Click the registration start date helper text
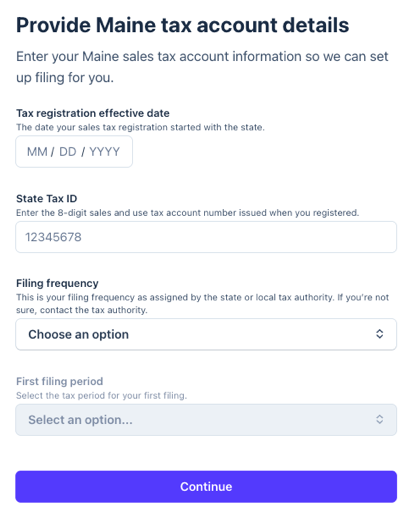 [x=140, y=127]
